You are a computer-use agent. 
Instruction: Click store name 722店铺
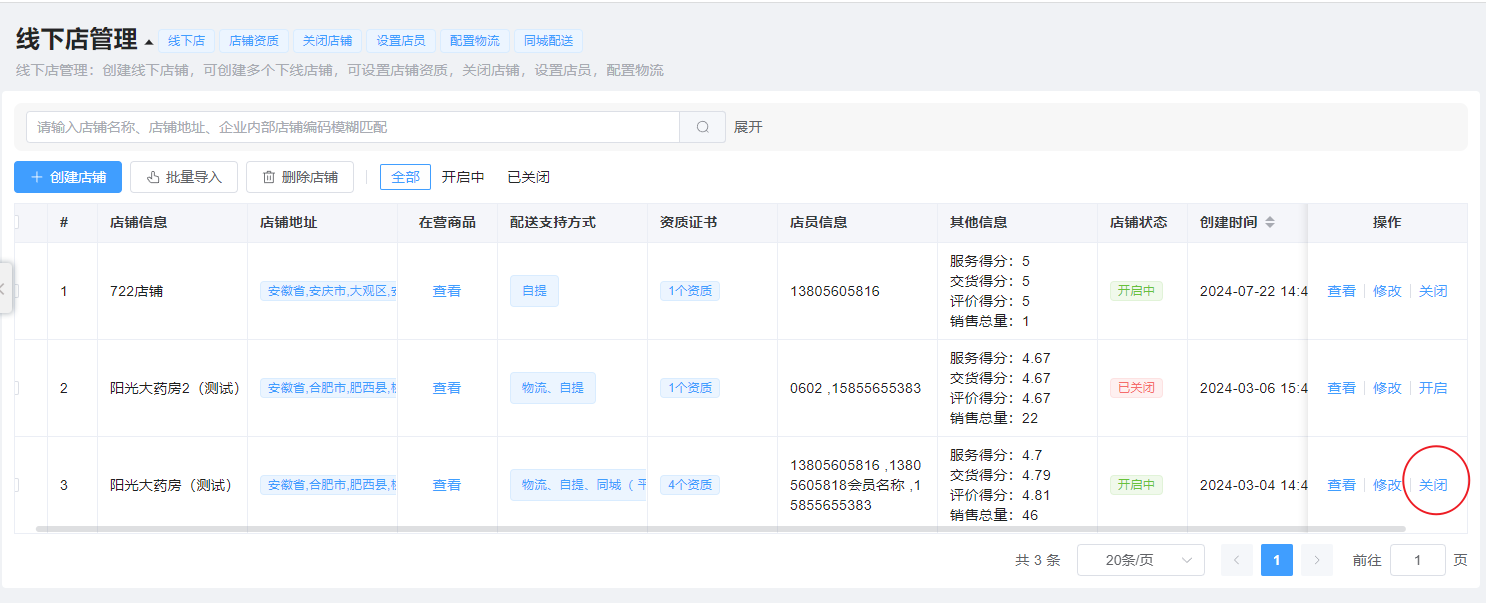136,291
